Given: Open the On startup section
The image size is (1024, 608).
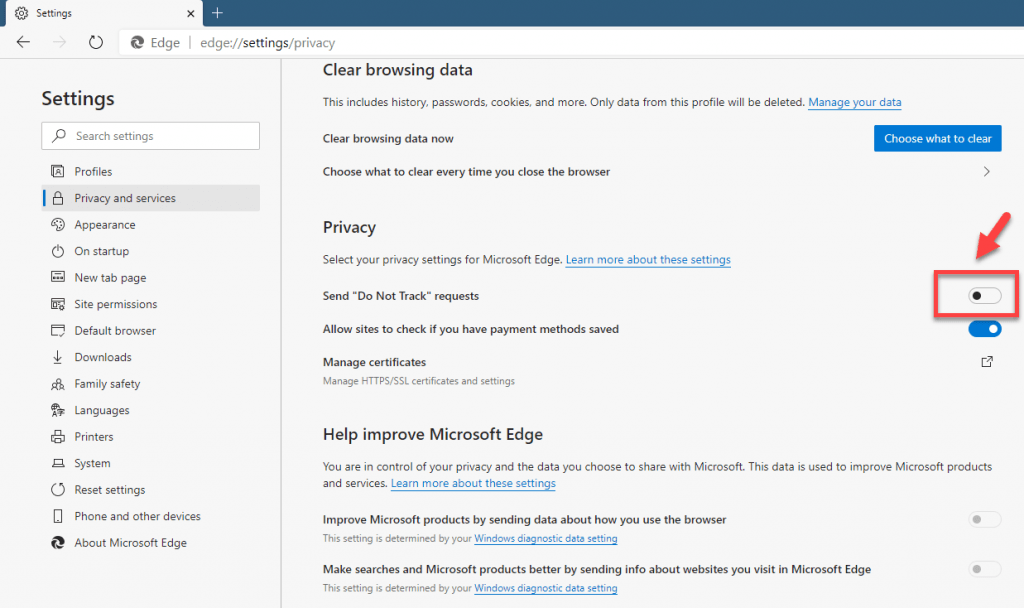Looking at the screenshot, I should [103, 250].
